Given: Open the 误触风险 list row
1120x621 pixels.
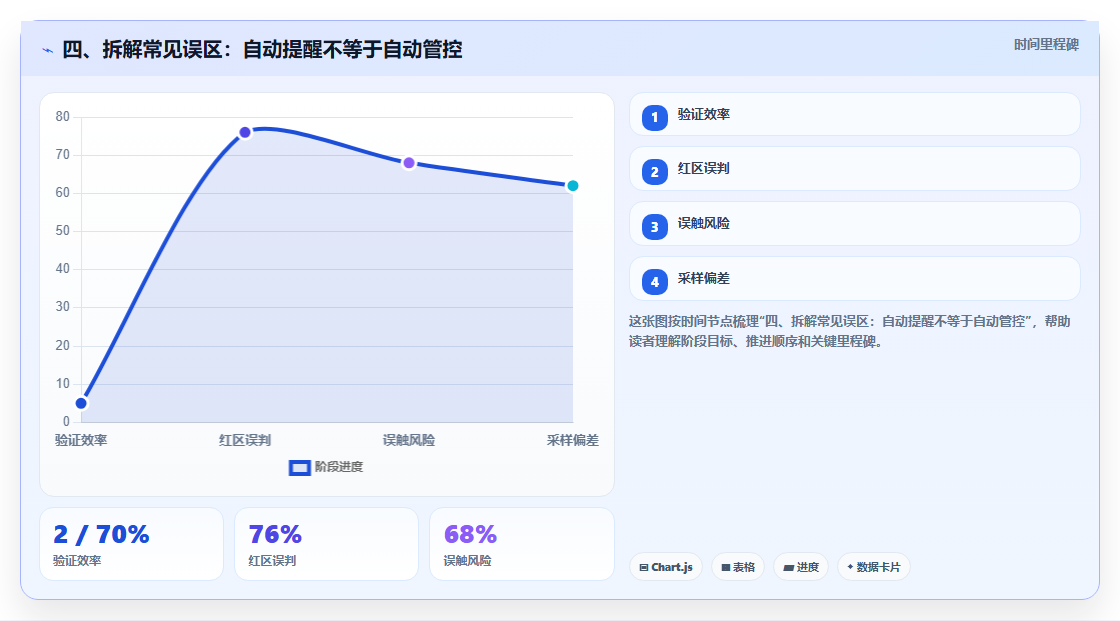Looking at the screenshot, I should [854, 224].
